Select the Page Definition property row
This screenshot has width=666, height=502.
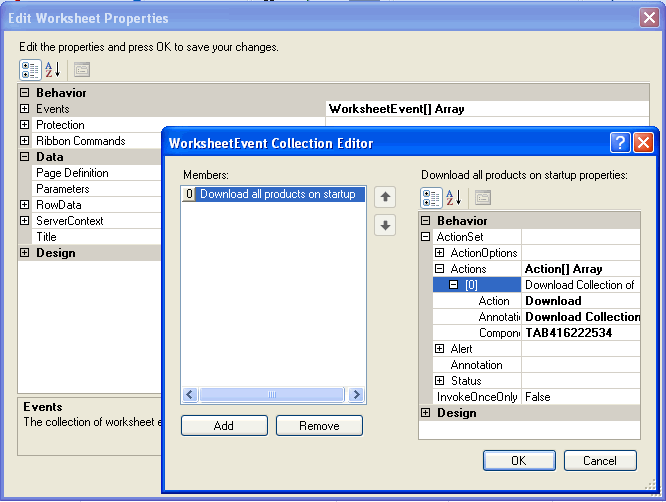96,173
